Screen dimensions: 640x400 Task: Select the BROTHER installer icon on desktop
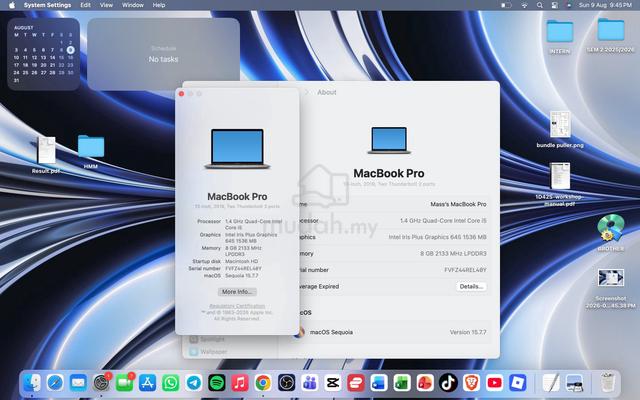(x=611, y=227)
